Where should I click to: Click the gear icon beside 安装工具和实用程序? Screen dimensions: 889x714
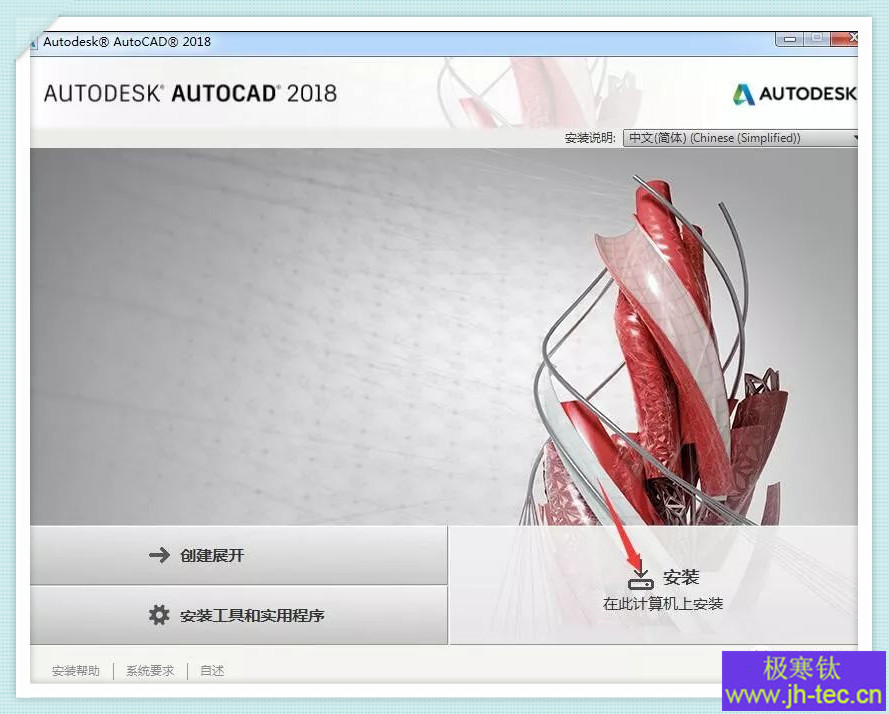(x=159, y=615)
